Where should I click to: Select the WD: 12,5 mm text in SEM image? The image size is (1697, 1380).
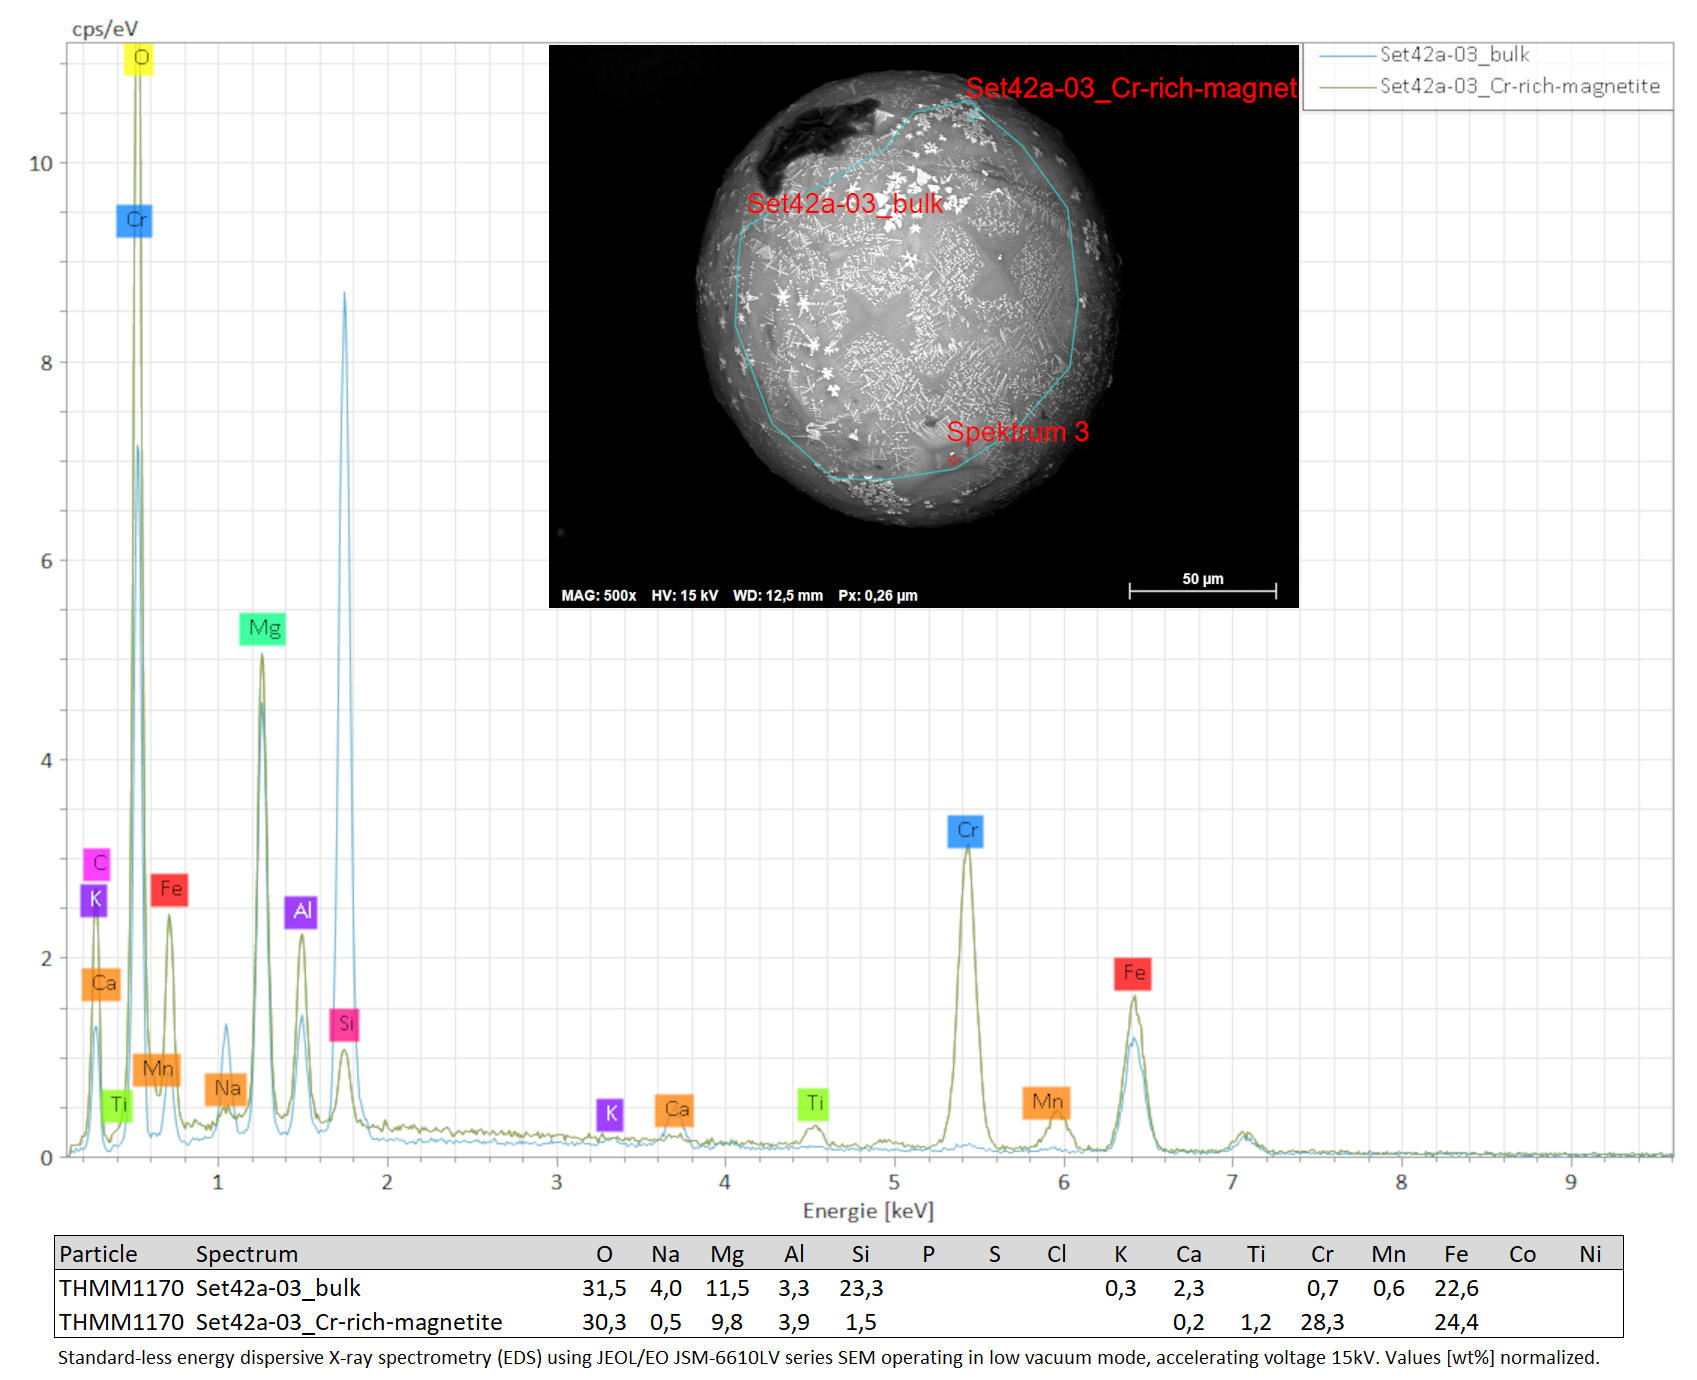pos(778,595)
